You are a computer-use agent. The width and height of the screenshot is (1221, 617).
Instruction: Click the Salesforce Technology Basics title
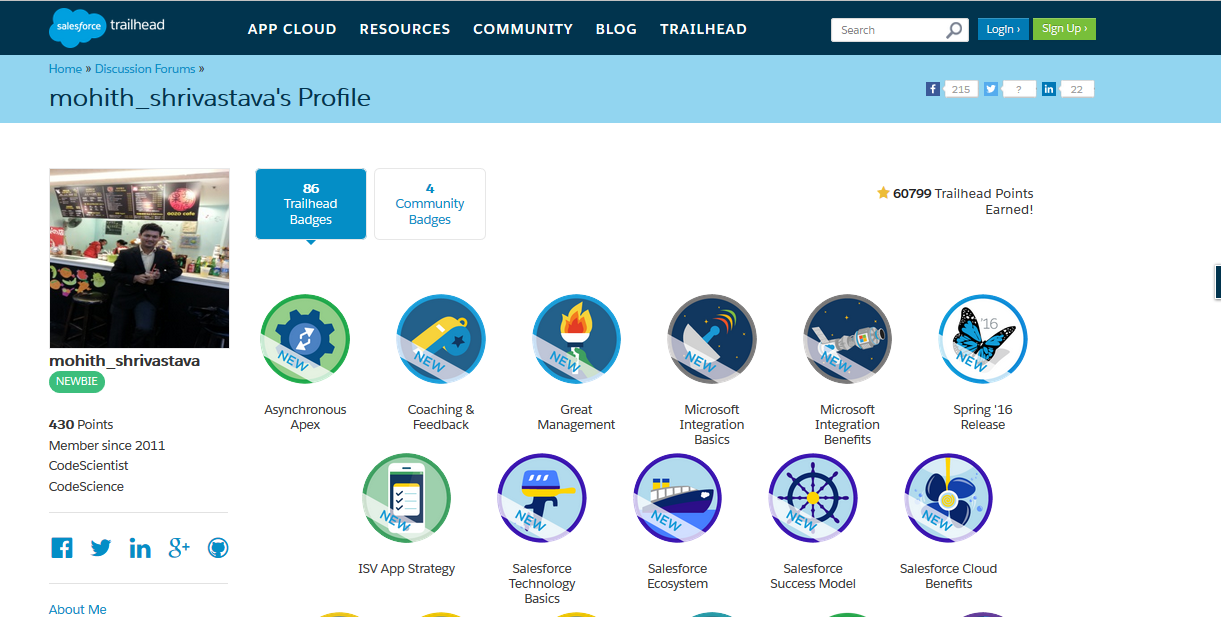click(x=542, y=583)
